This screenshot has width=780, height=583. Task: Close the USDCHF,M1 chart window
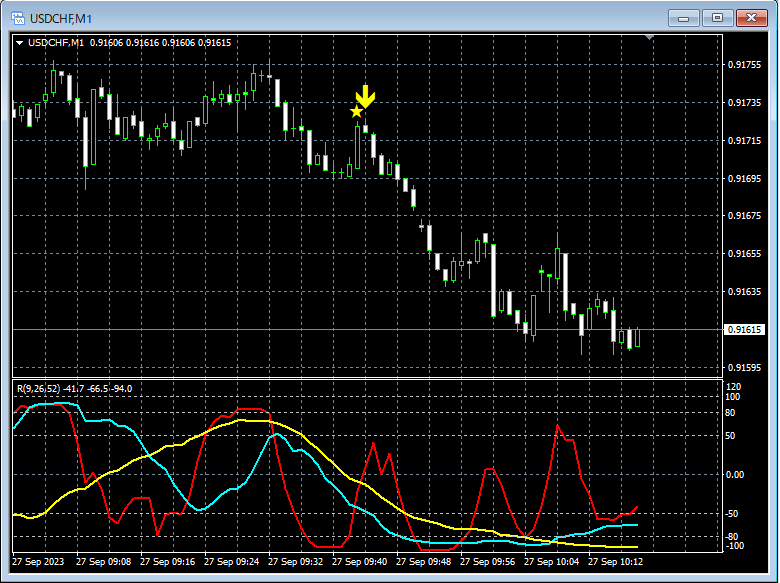(x=751, y=18)
